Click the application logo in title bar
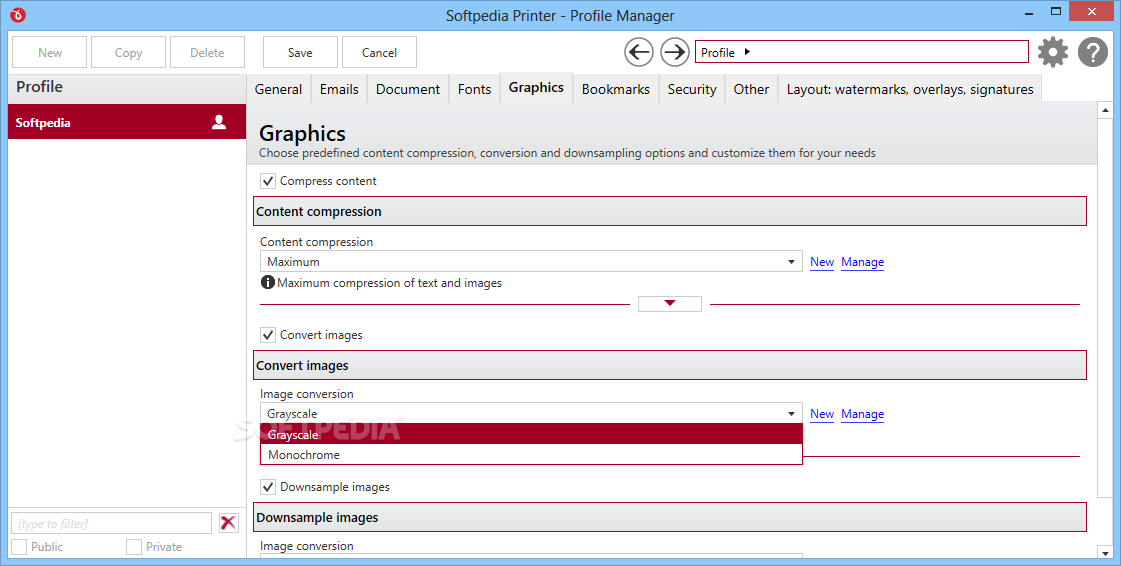Screen dimensions: 1121x566 (18, 14)
